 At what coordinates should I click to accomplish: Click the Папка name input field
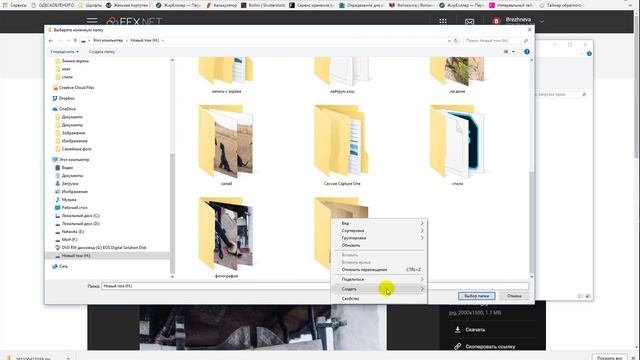pos(315,286)
